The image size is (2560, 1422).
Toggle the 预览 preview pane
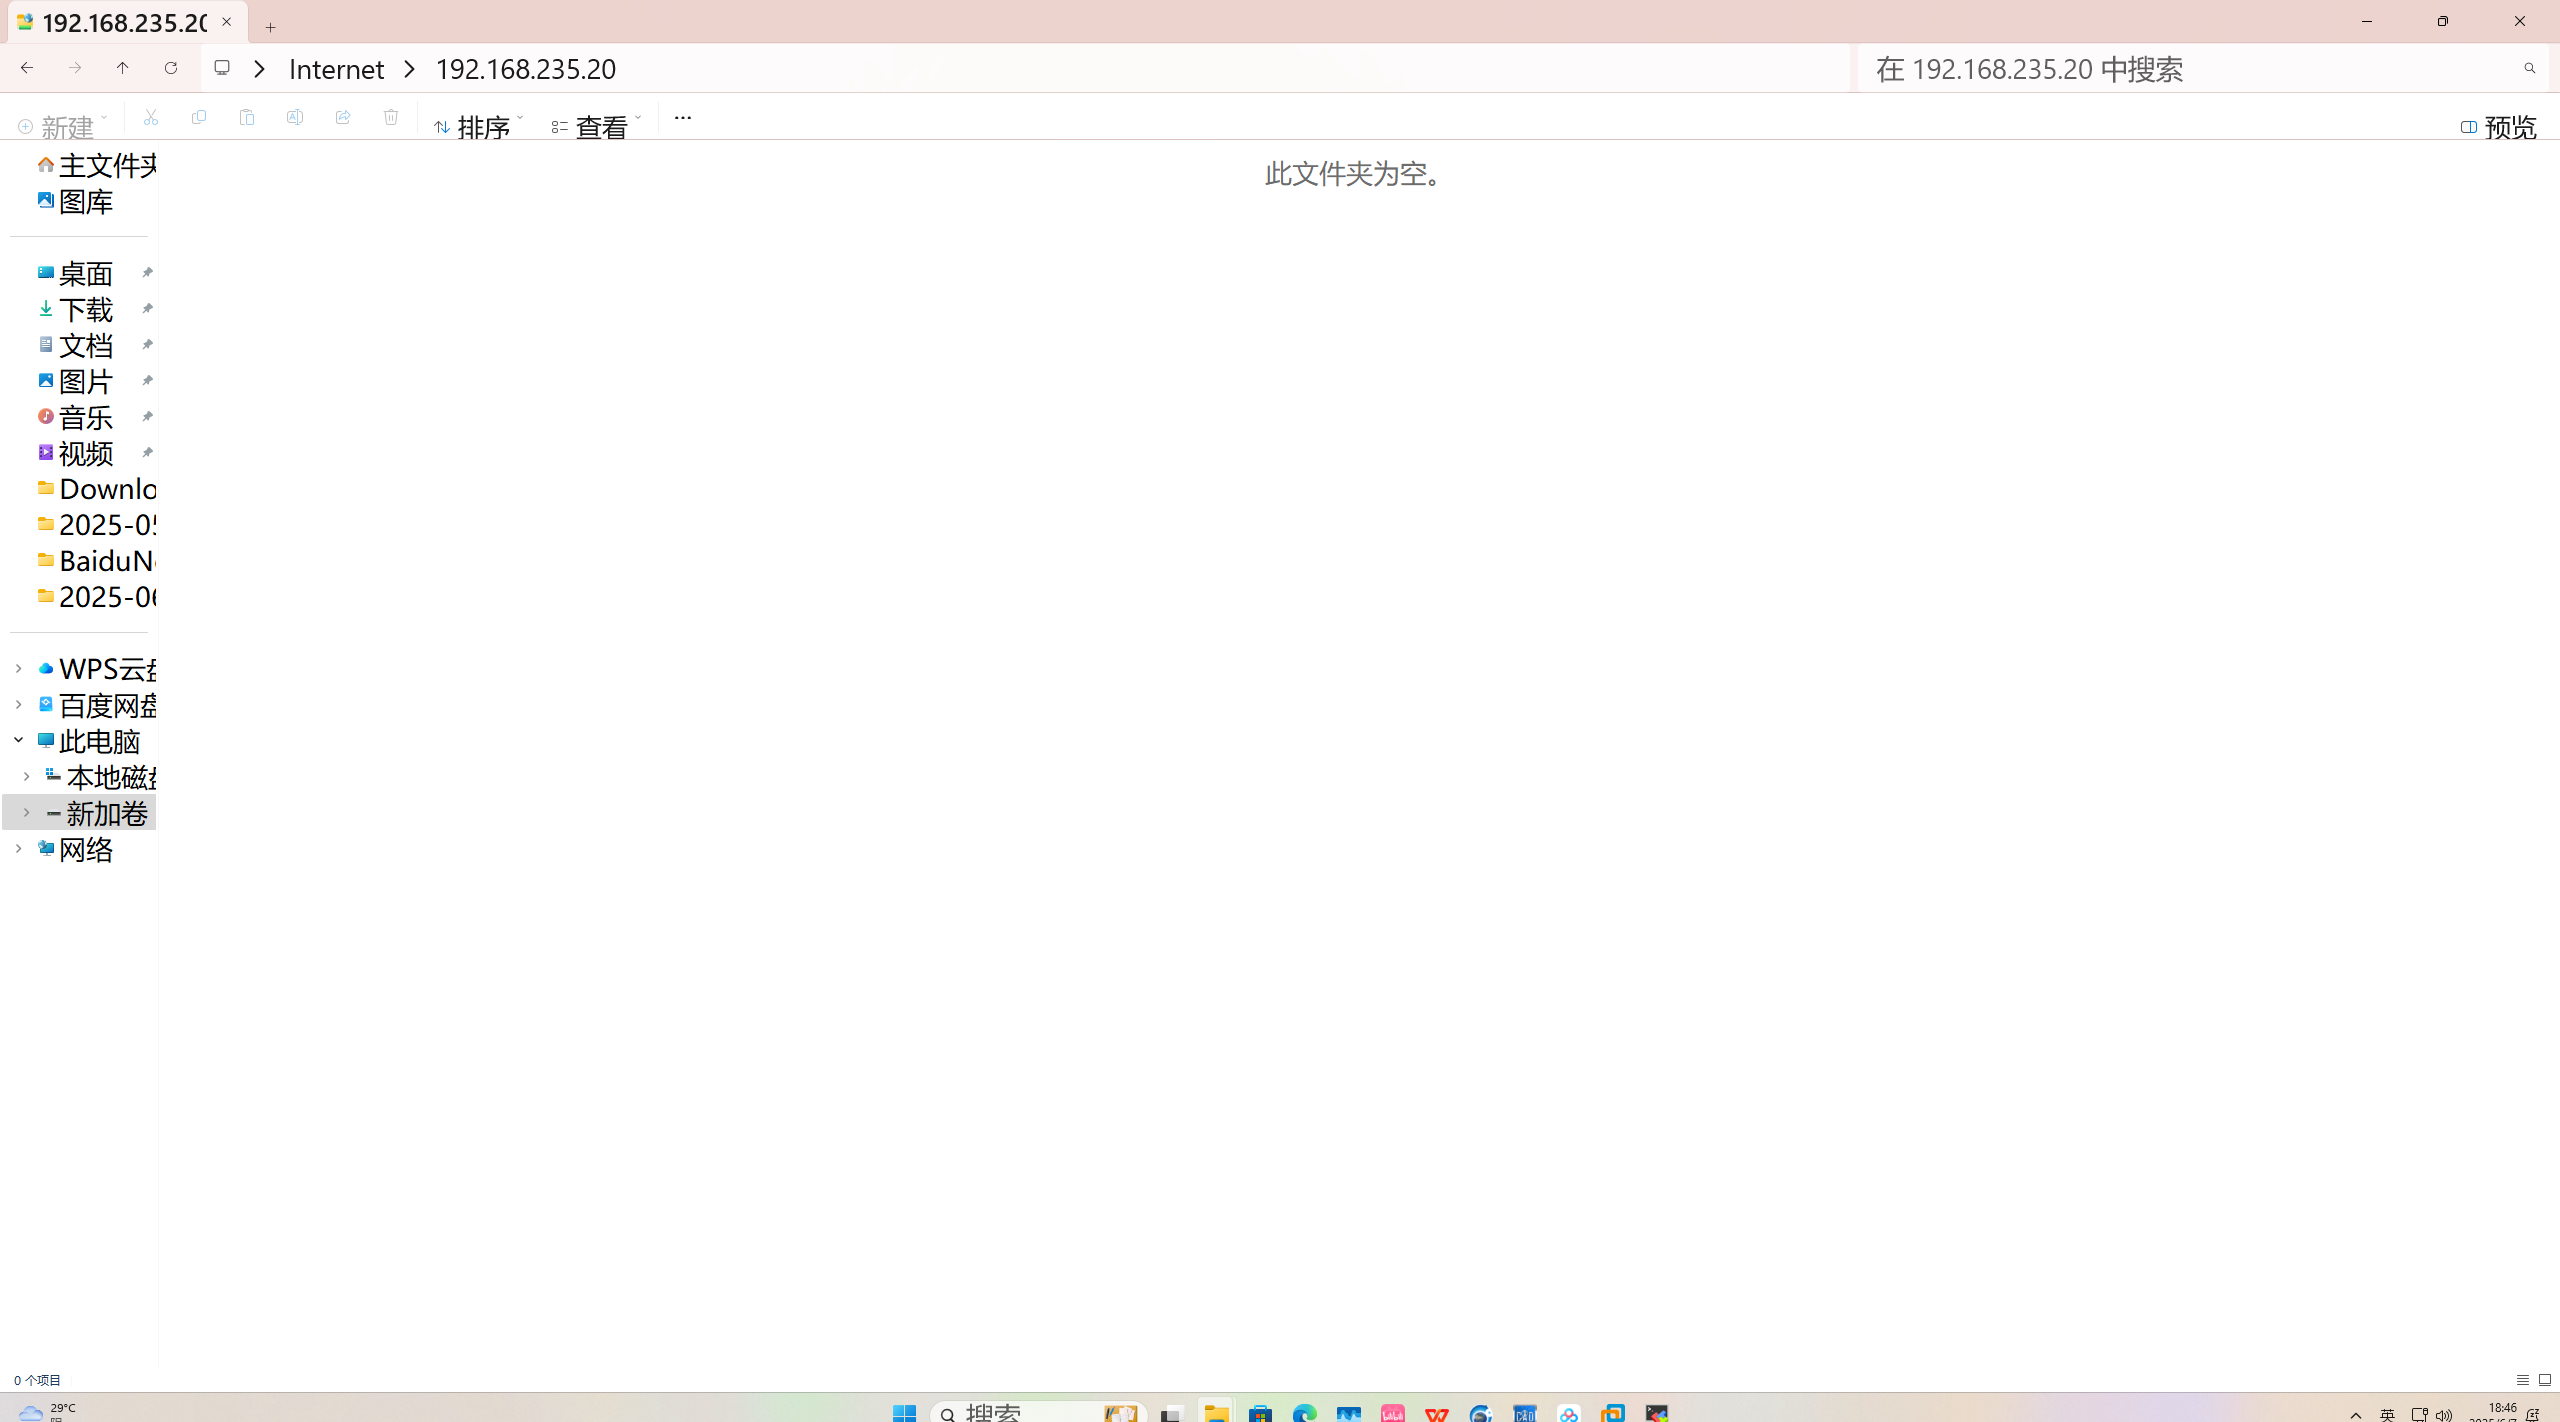click(x=2498, y=127)
